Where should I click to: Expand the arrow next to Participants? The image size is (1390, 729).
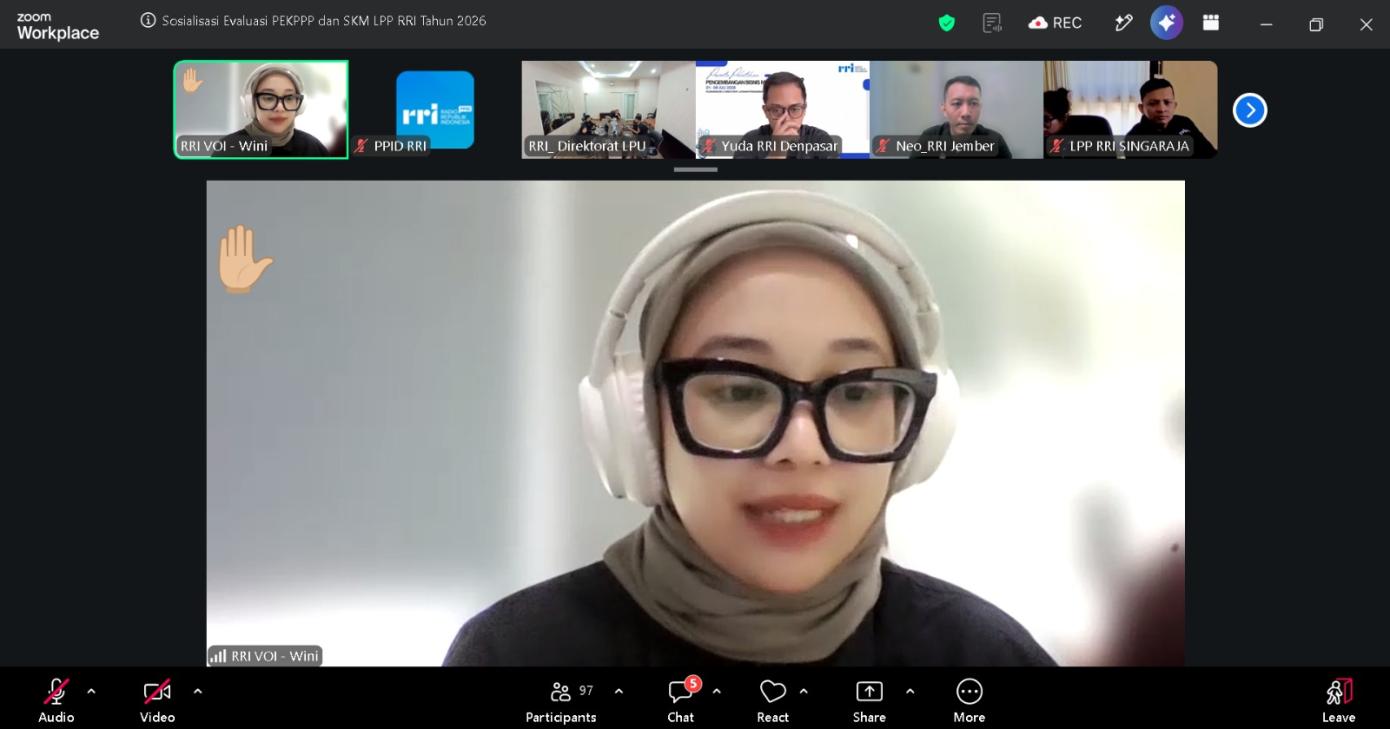[619, 691]
